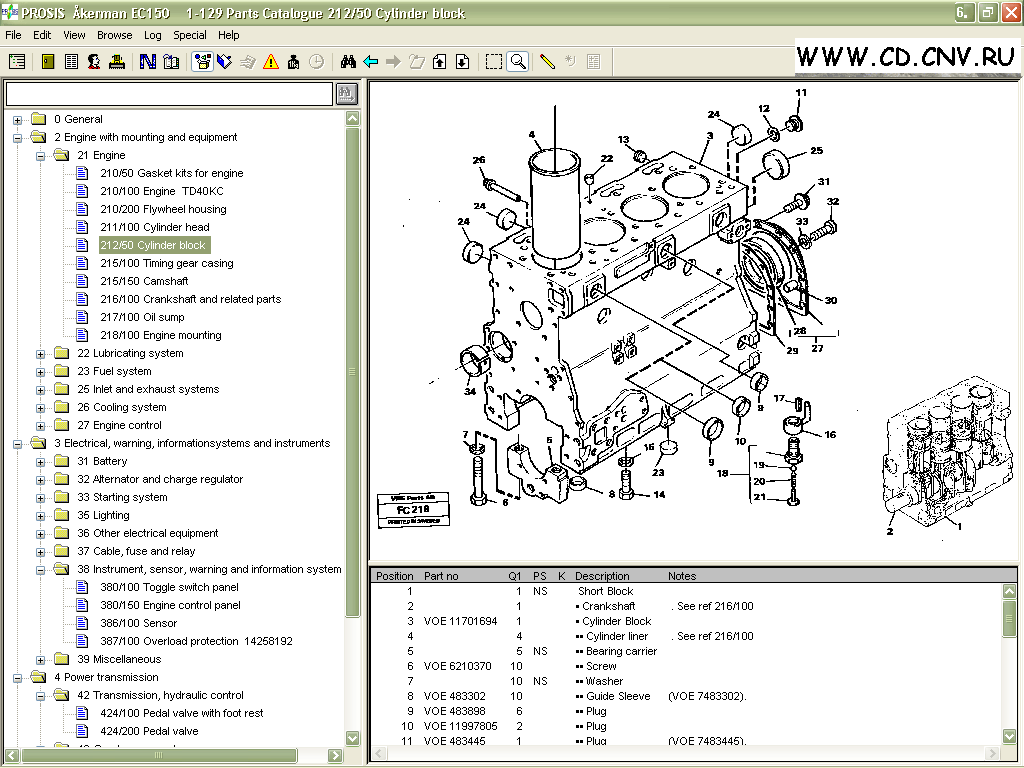Viewport: 1024px width, 768px height.
Task: Select 424/100 Pedal valve with foot rest
Action: (x=182, y=713)
